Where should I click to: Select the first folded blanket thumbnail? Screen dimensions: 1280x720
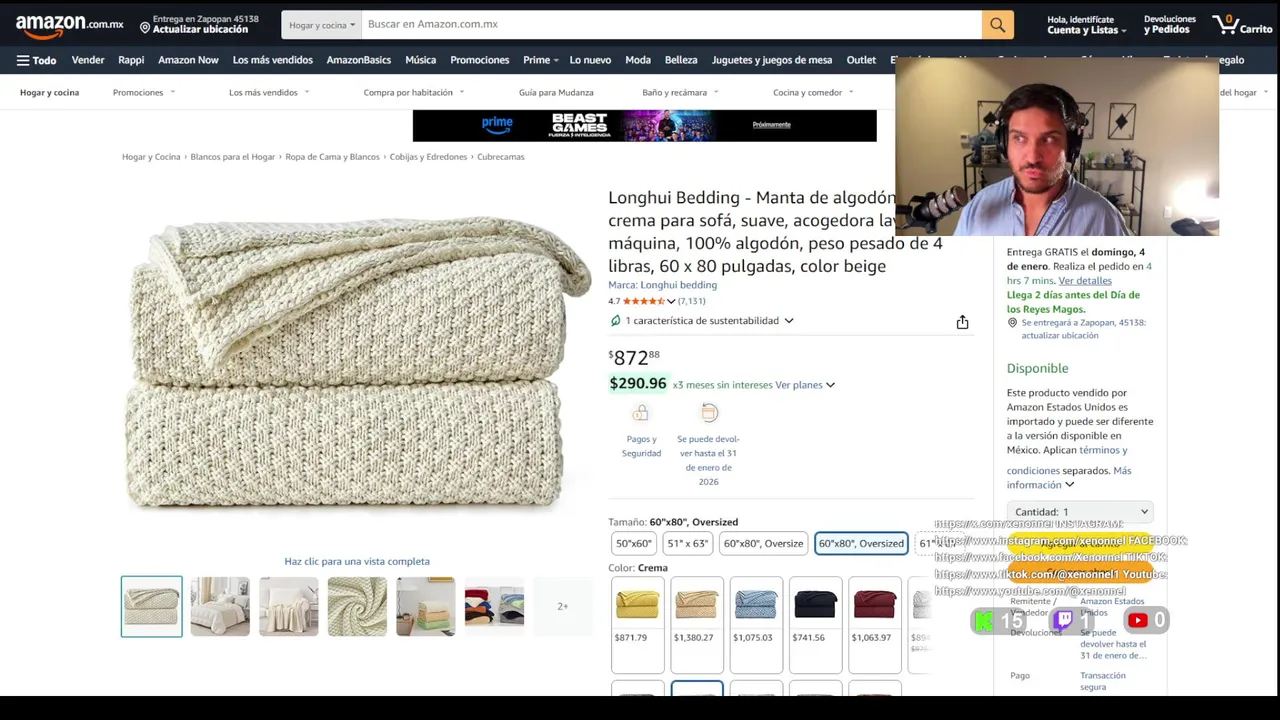[x=152, y=606]
